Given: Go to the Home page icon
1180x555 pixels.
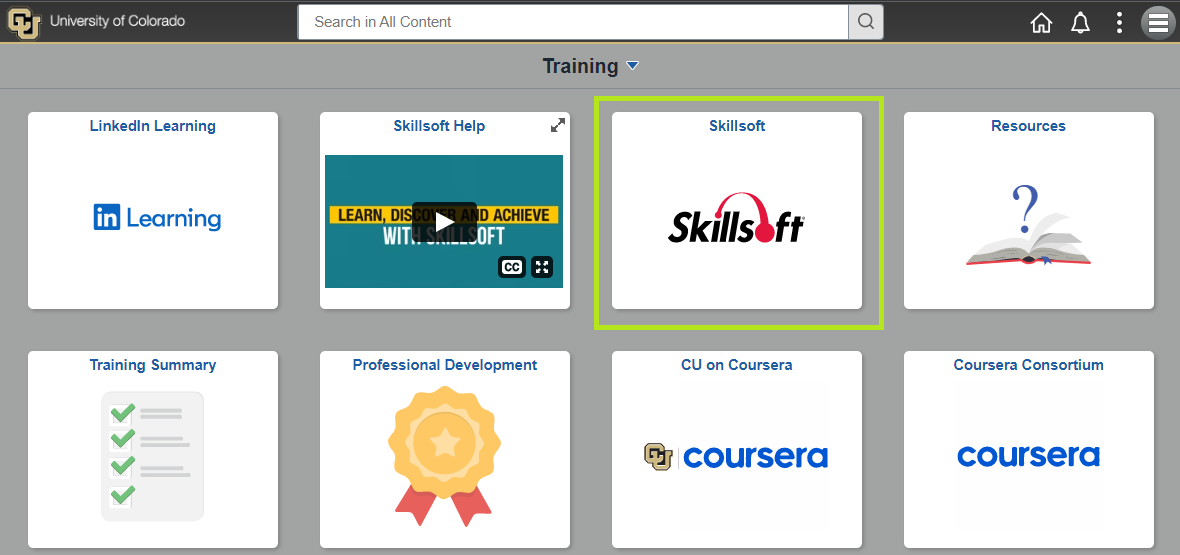Looking at the screenshot, I should (x=1041, y=23).
